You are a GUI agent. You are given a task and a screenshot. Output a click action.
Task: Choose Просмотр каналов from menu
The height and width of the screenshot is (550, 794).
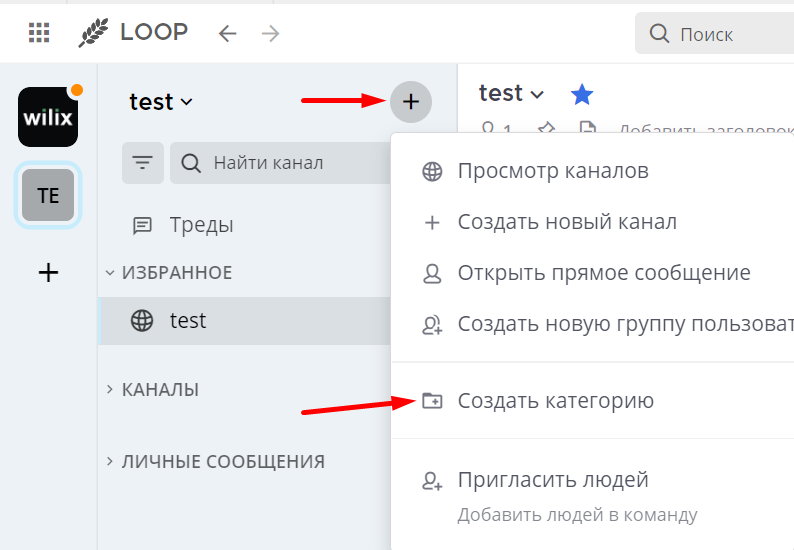(x=593, y=171)
